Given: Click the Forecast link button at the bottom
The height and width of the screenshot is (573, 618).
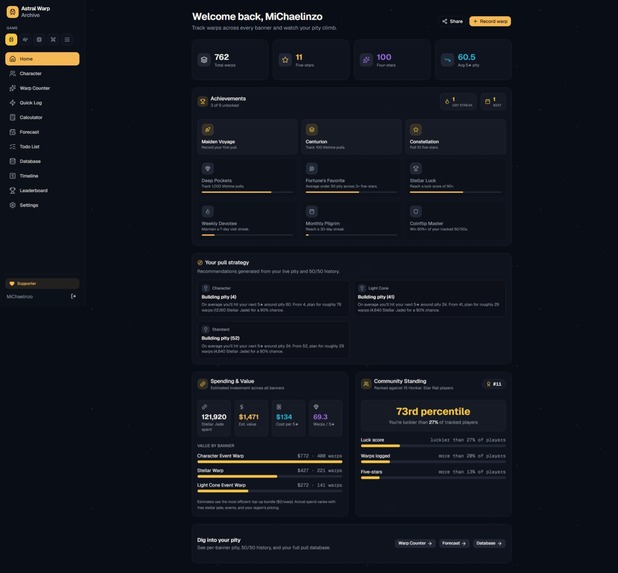Looking at the screenshot, I should [454, 543].
